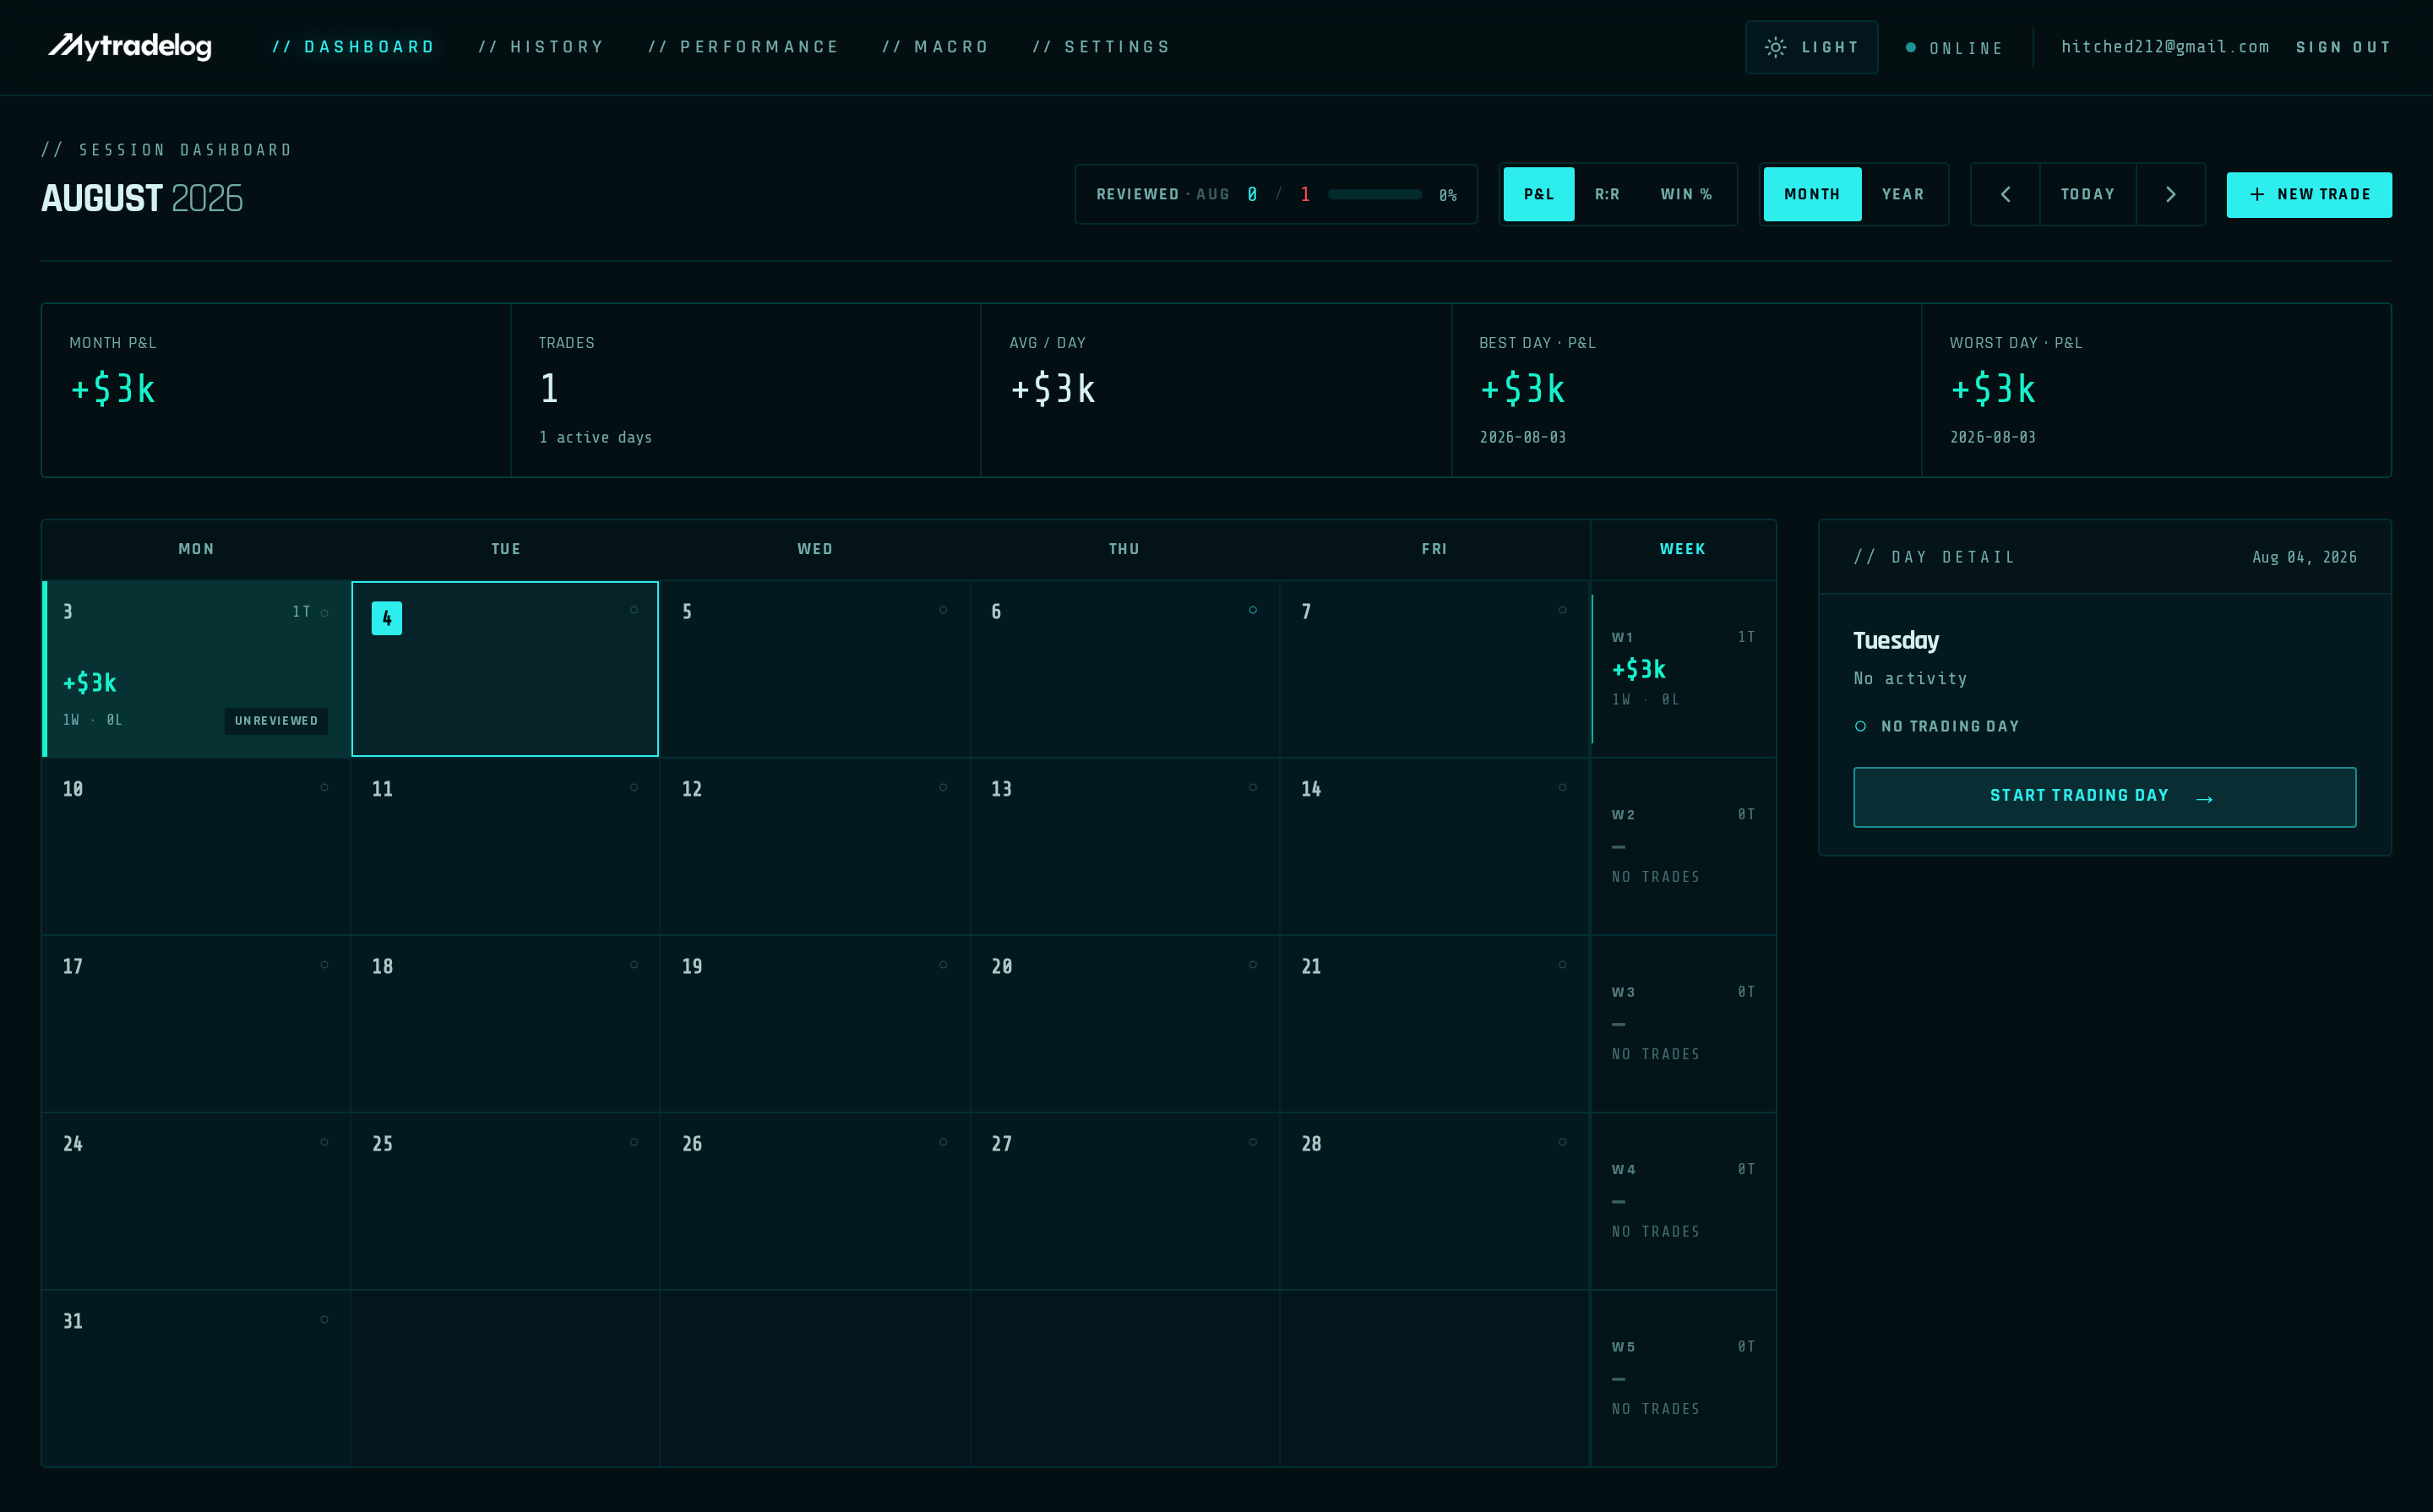Image resolution: width=2433 pixels, height=1512 pixels.
Task: Open the History nav tab
Action: click(541, 47)
